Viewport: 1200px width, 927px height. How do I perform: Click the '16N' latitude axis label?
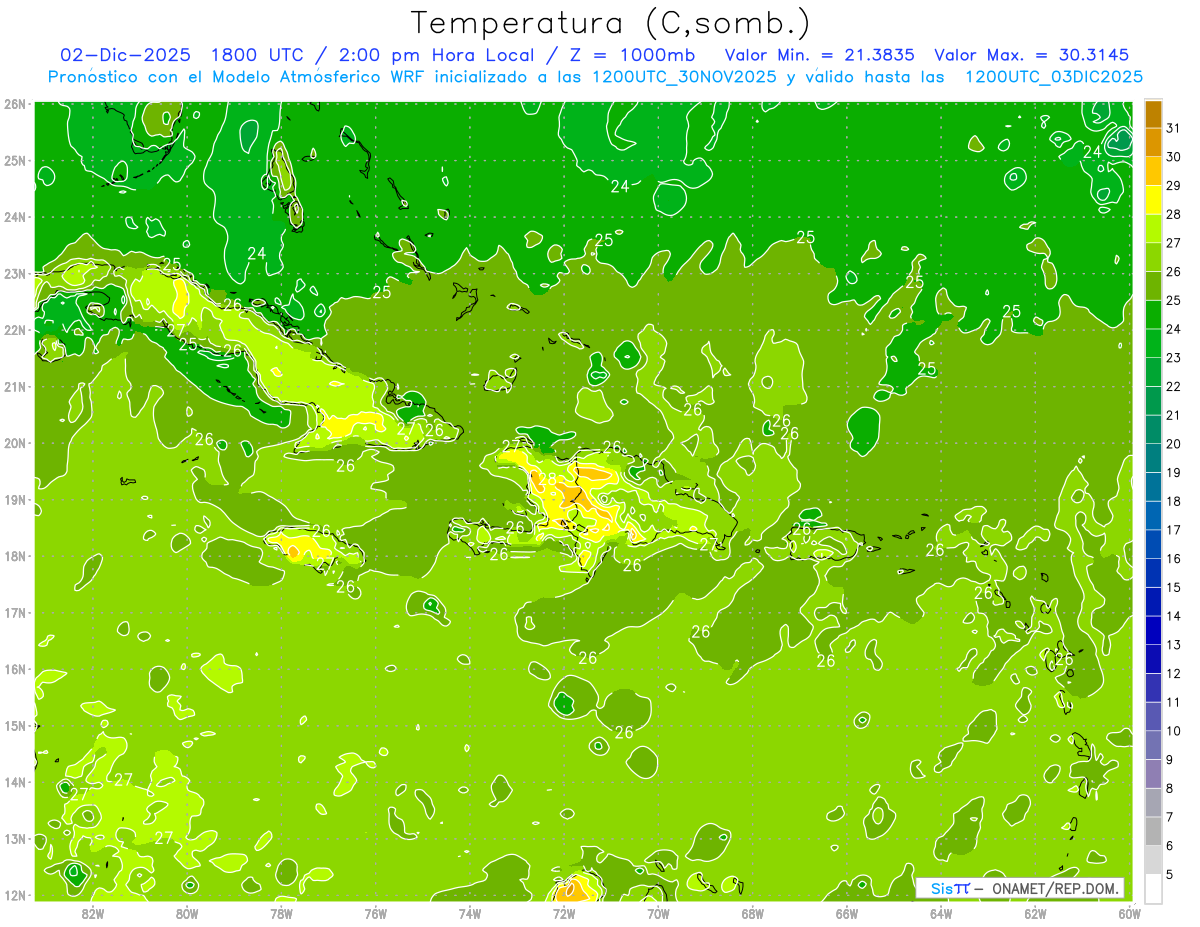pos(14,669)
